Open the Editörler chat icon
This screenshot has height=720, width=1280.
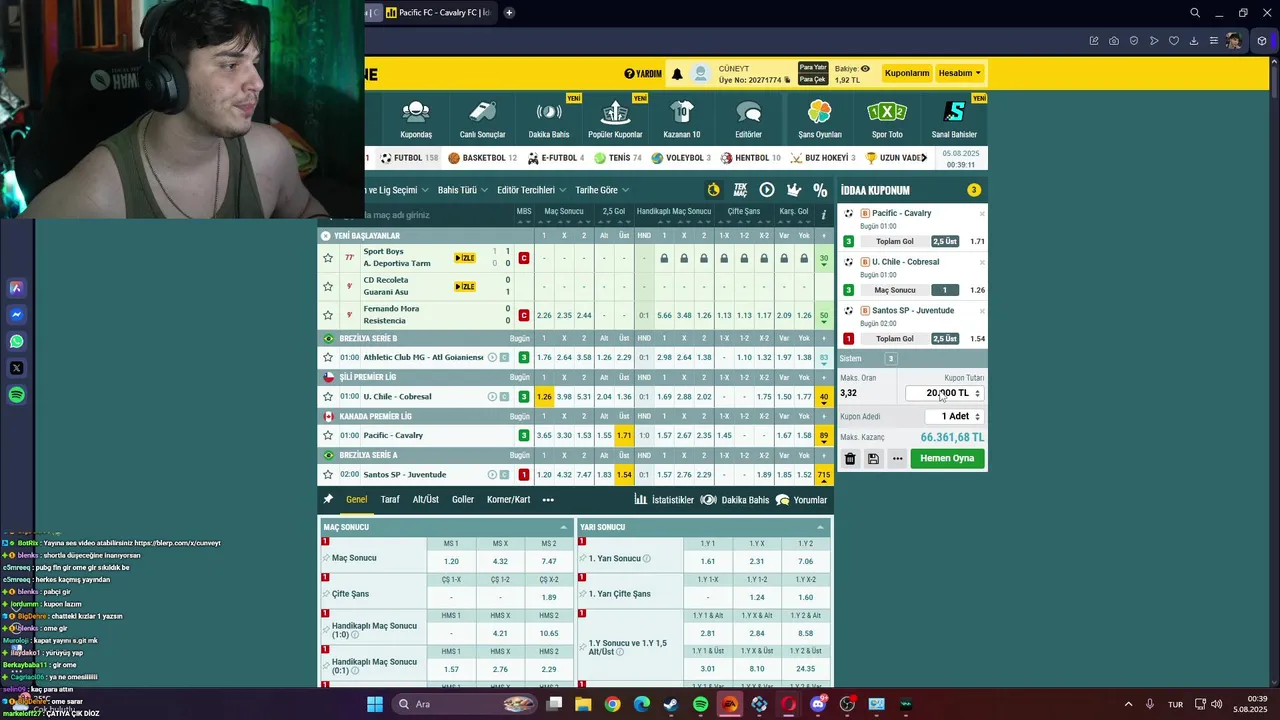[748, 112]
